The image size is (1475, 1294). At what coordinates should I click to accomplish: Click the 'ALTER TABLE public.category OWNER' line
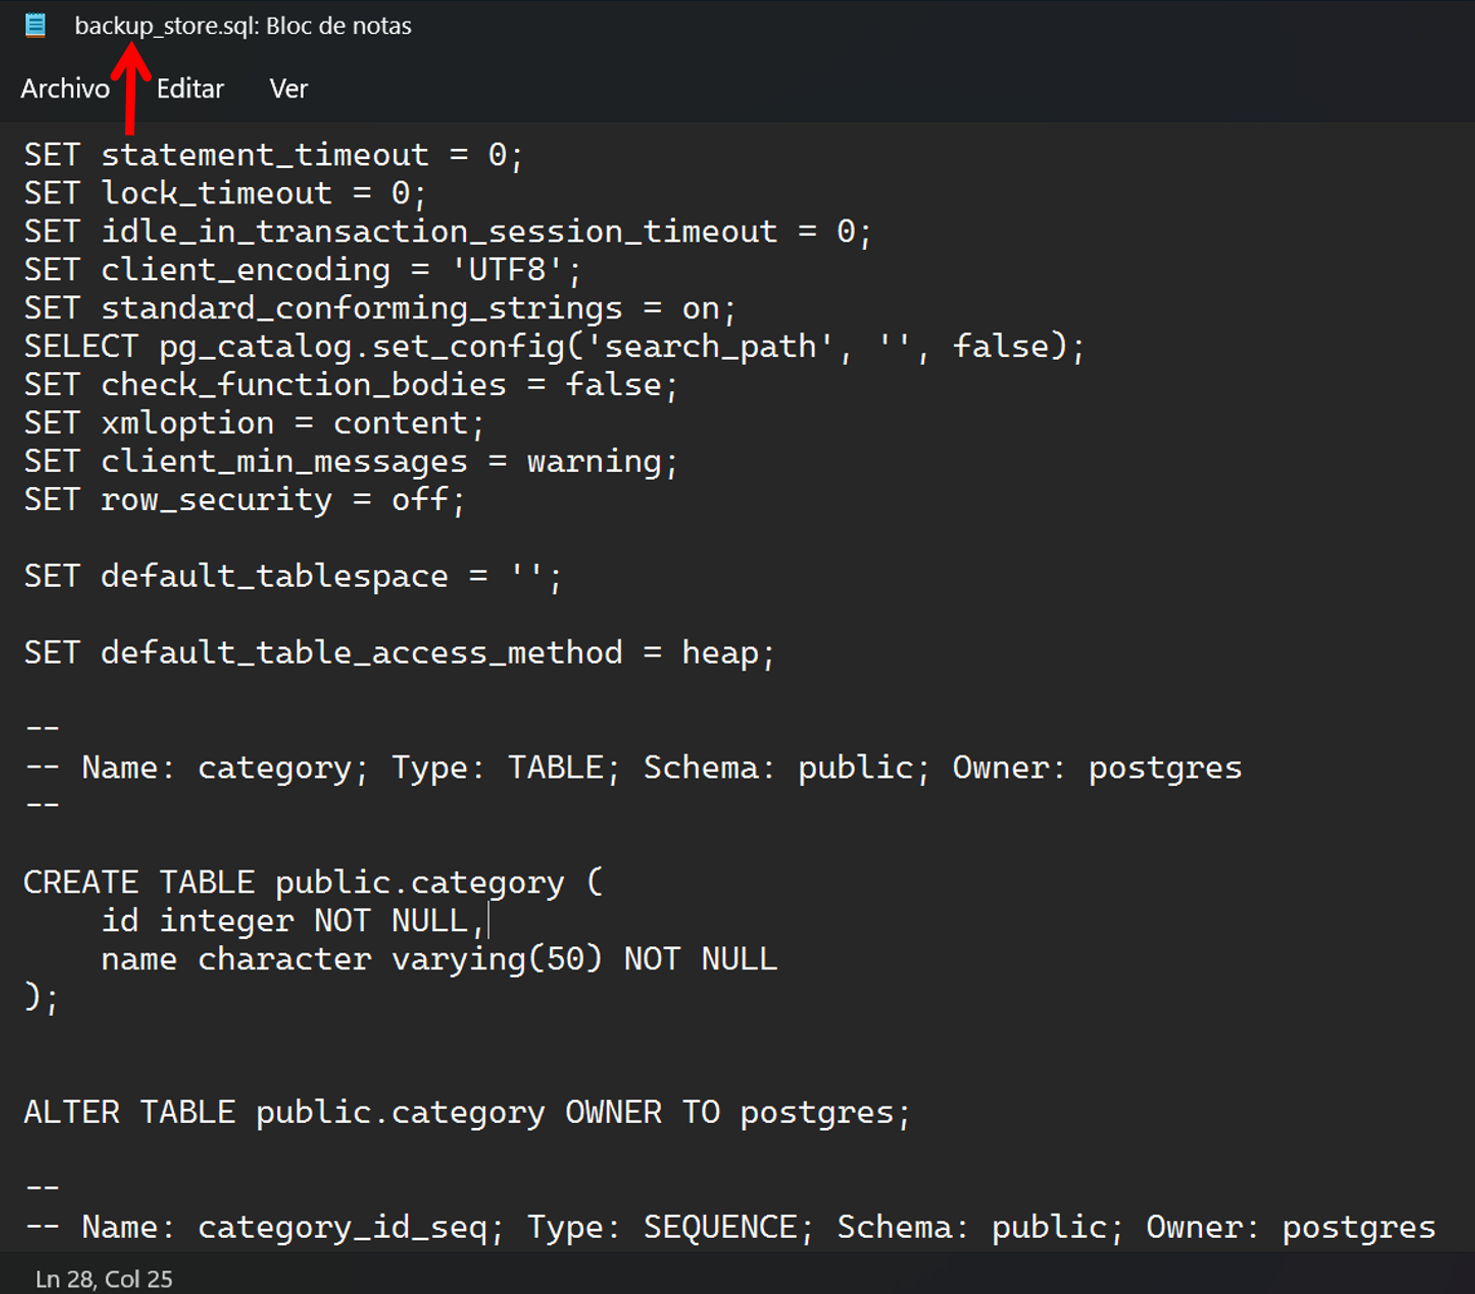click(467, 1113)
